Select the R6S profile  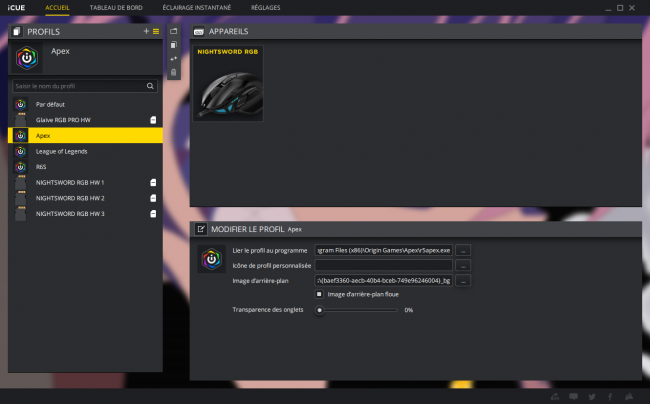(85, 167)
